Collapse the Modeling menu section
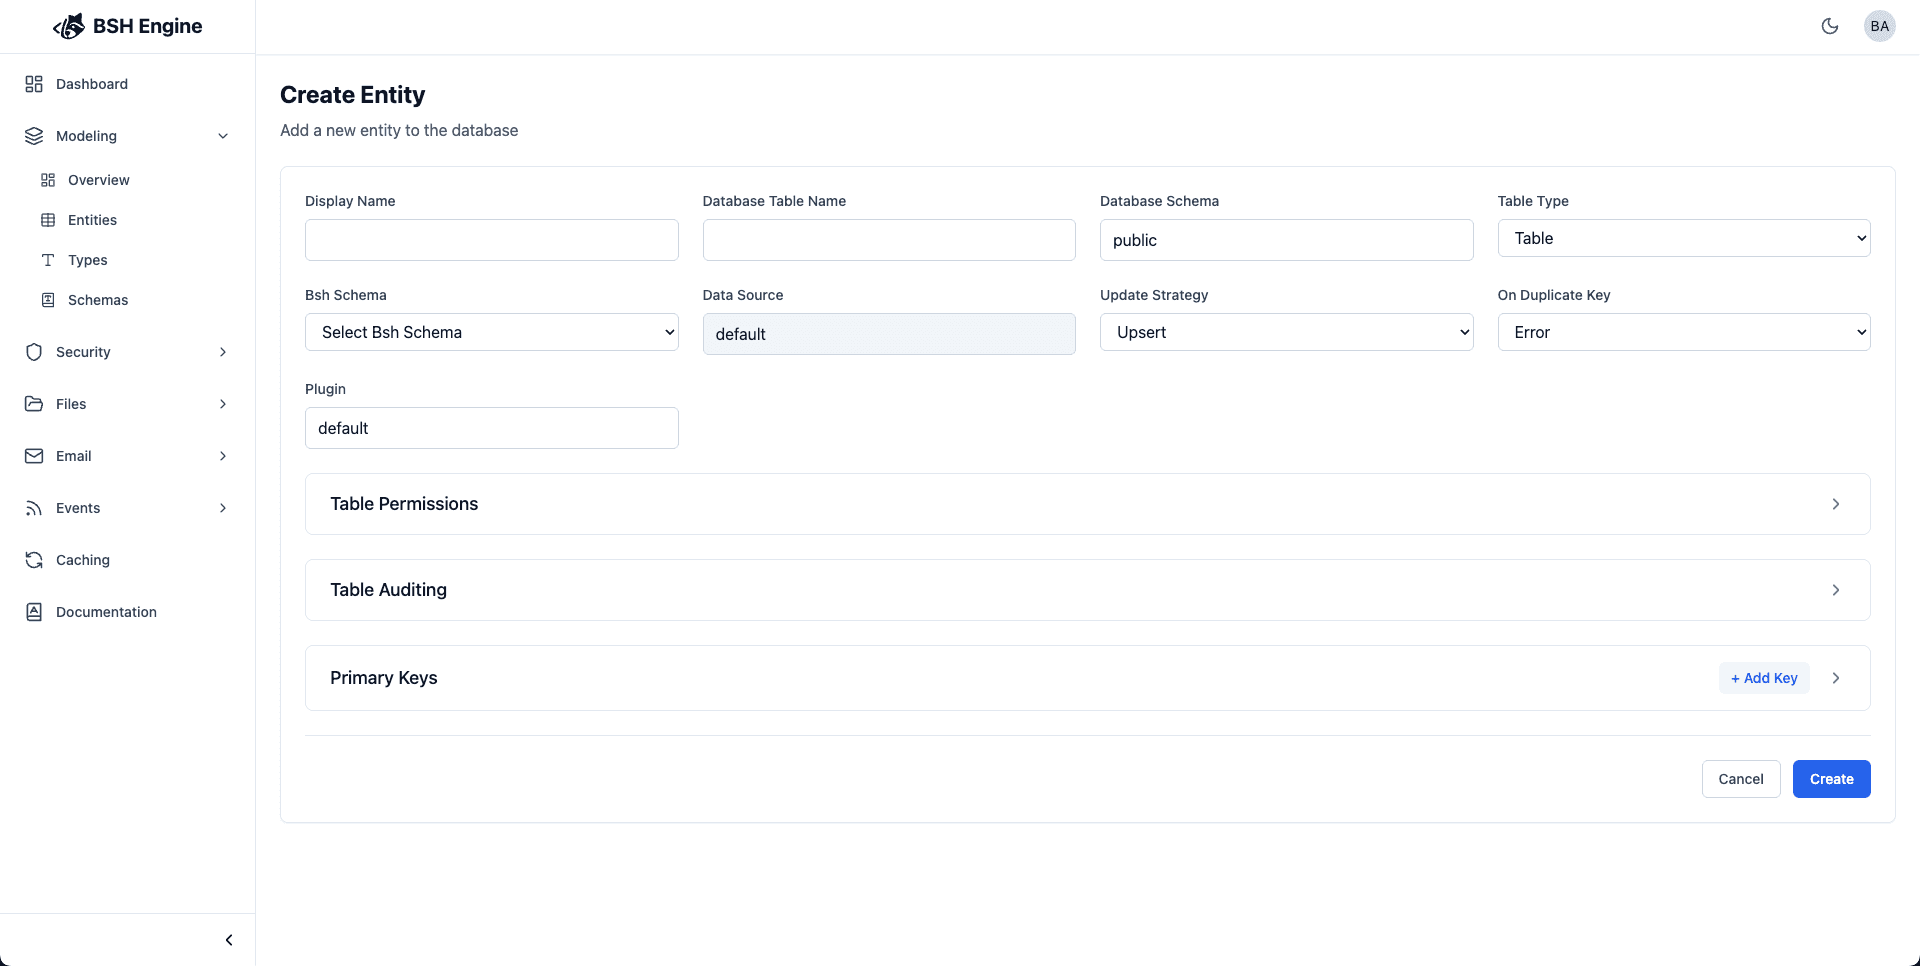 click(x=223, y=136)
